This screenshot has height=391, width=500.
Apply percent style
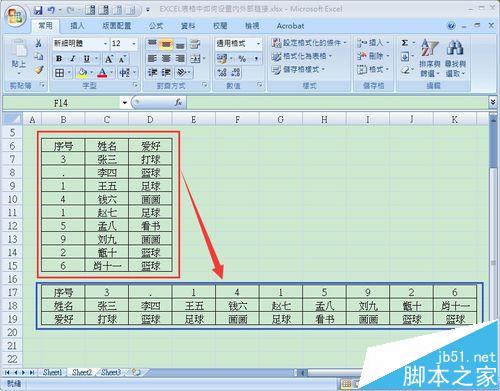(x=242, y=59)
